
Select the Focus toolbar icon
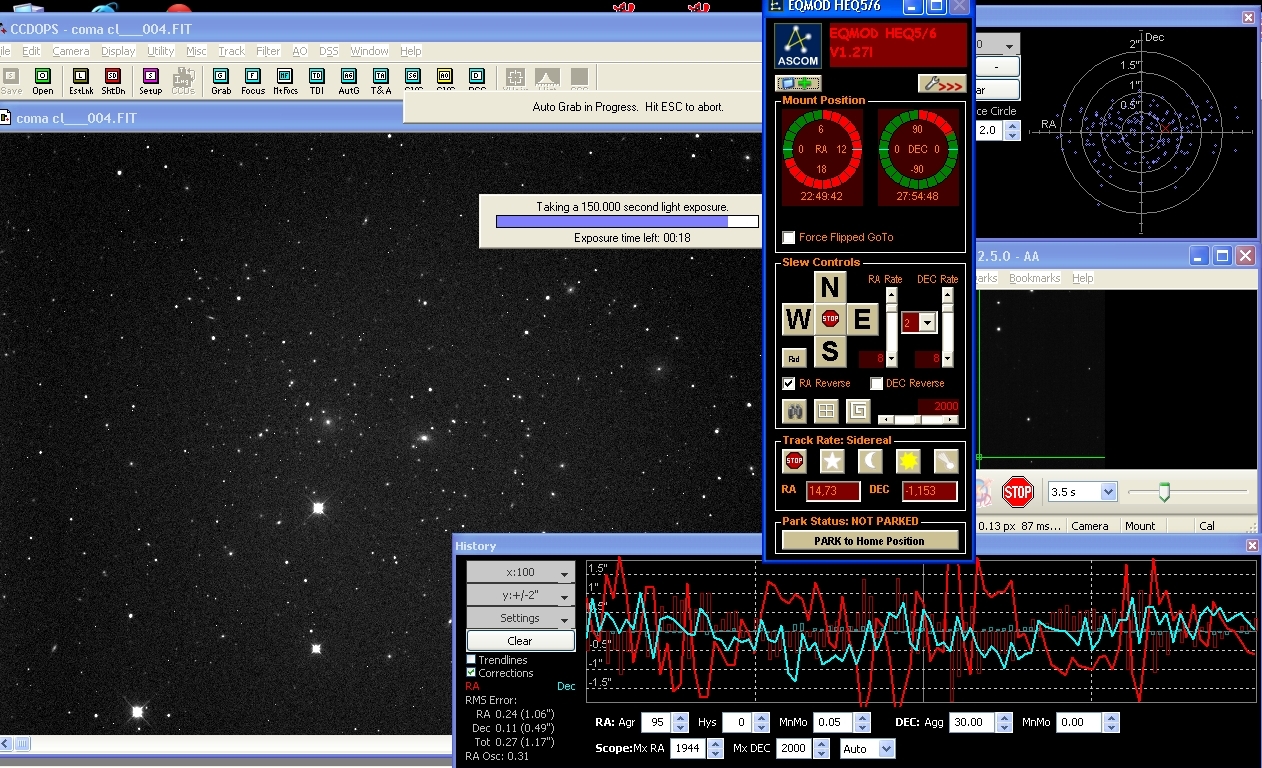[x=253, y=81]
